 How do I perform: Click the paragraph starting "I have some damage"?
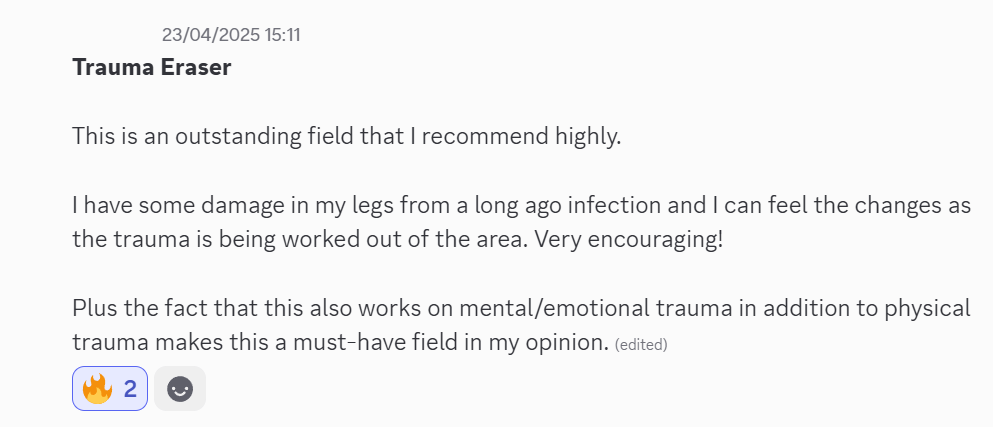520,223
